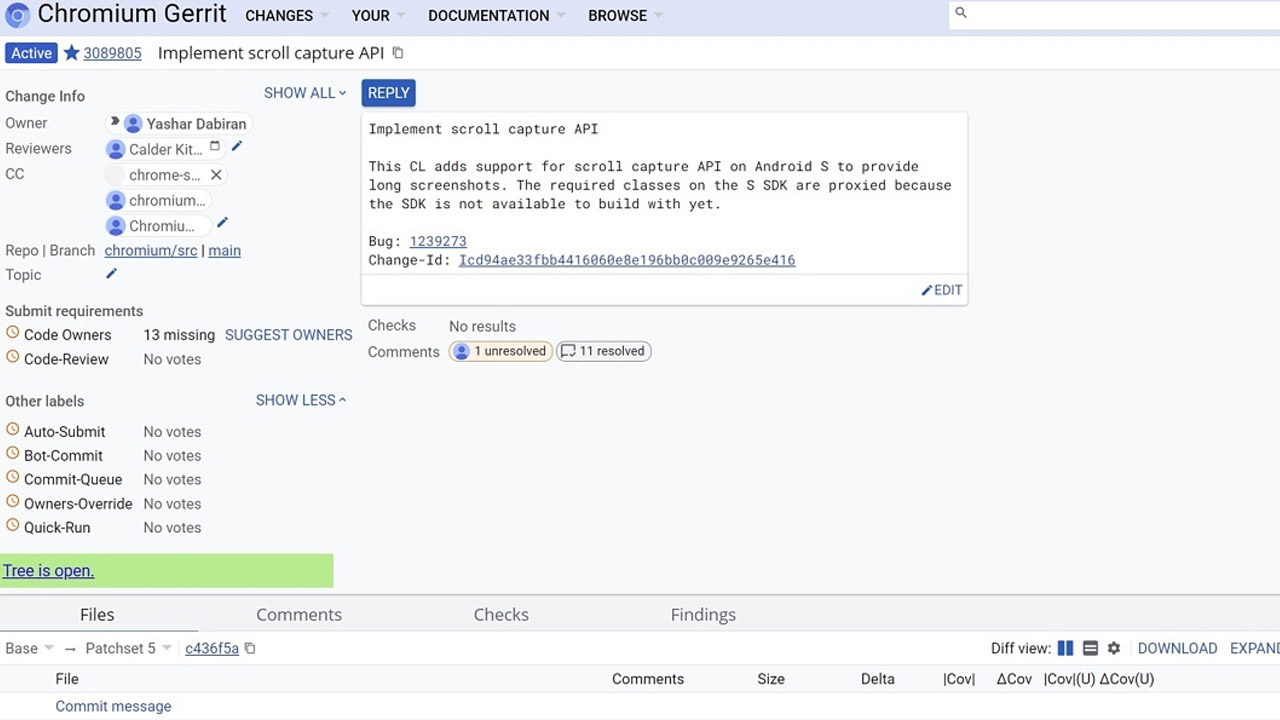Switch to the Files tab
This screenshot has width=1280, height=720.
click(x=97, y=614)
